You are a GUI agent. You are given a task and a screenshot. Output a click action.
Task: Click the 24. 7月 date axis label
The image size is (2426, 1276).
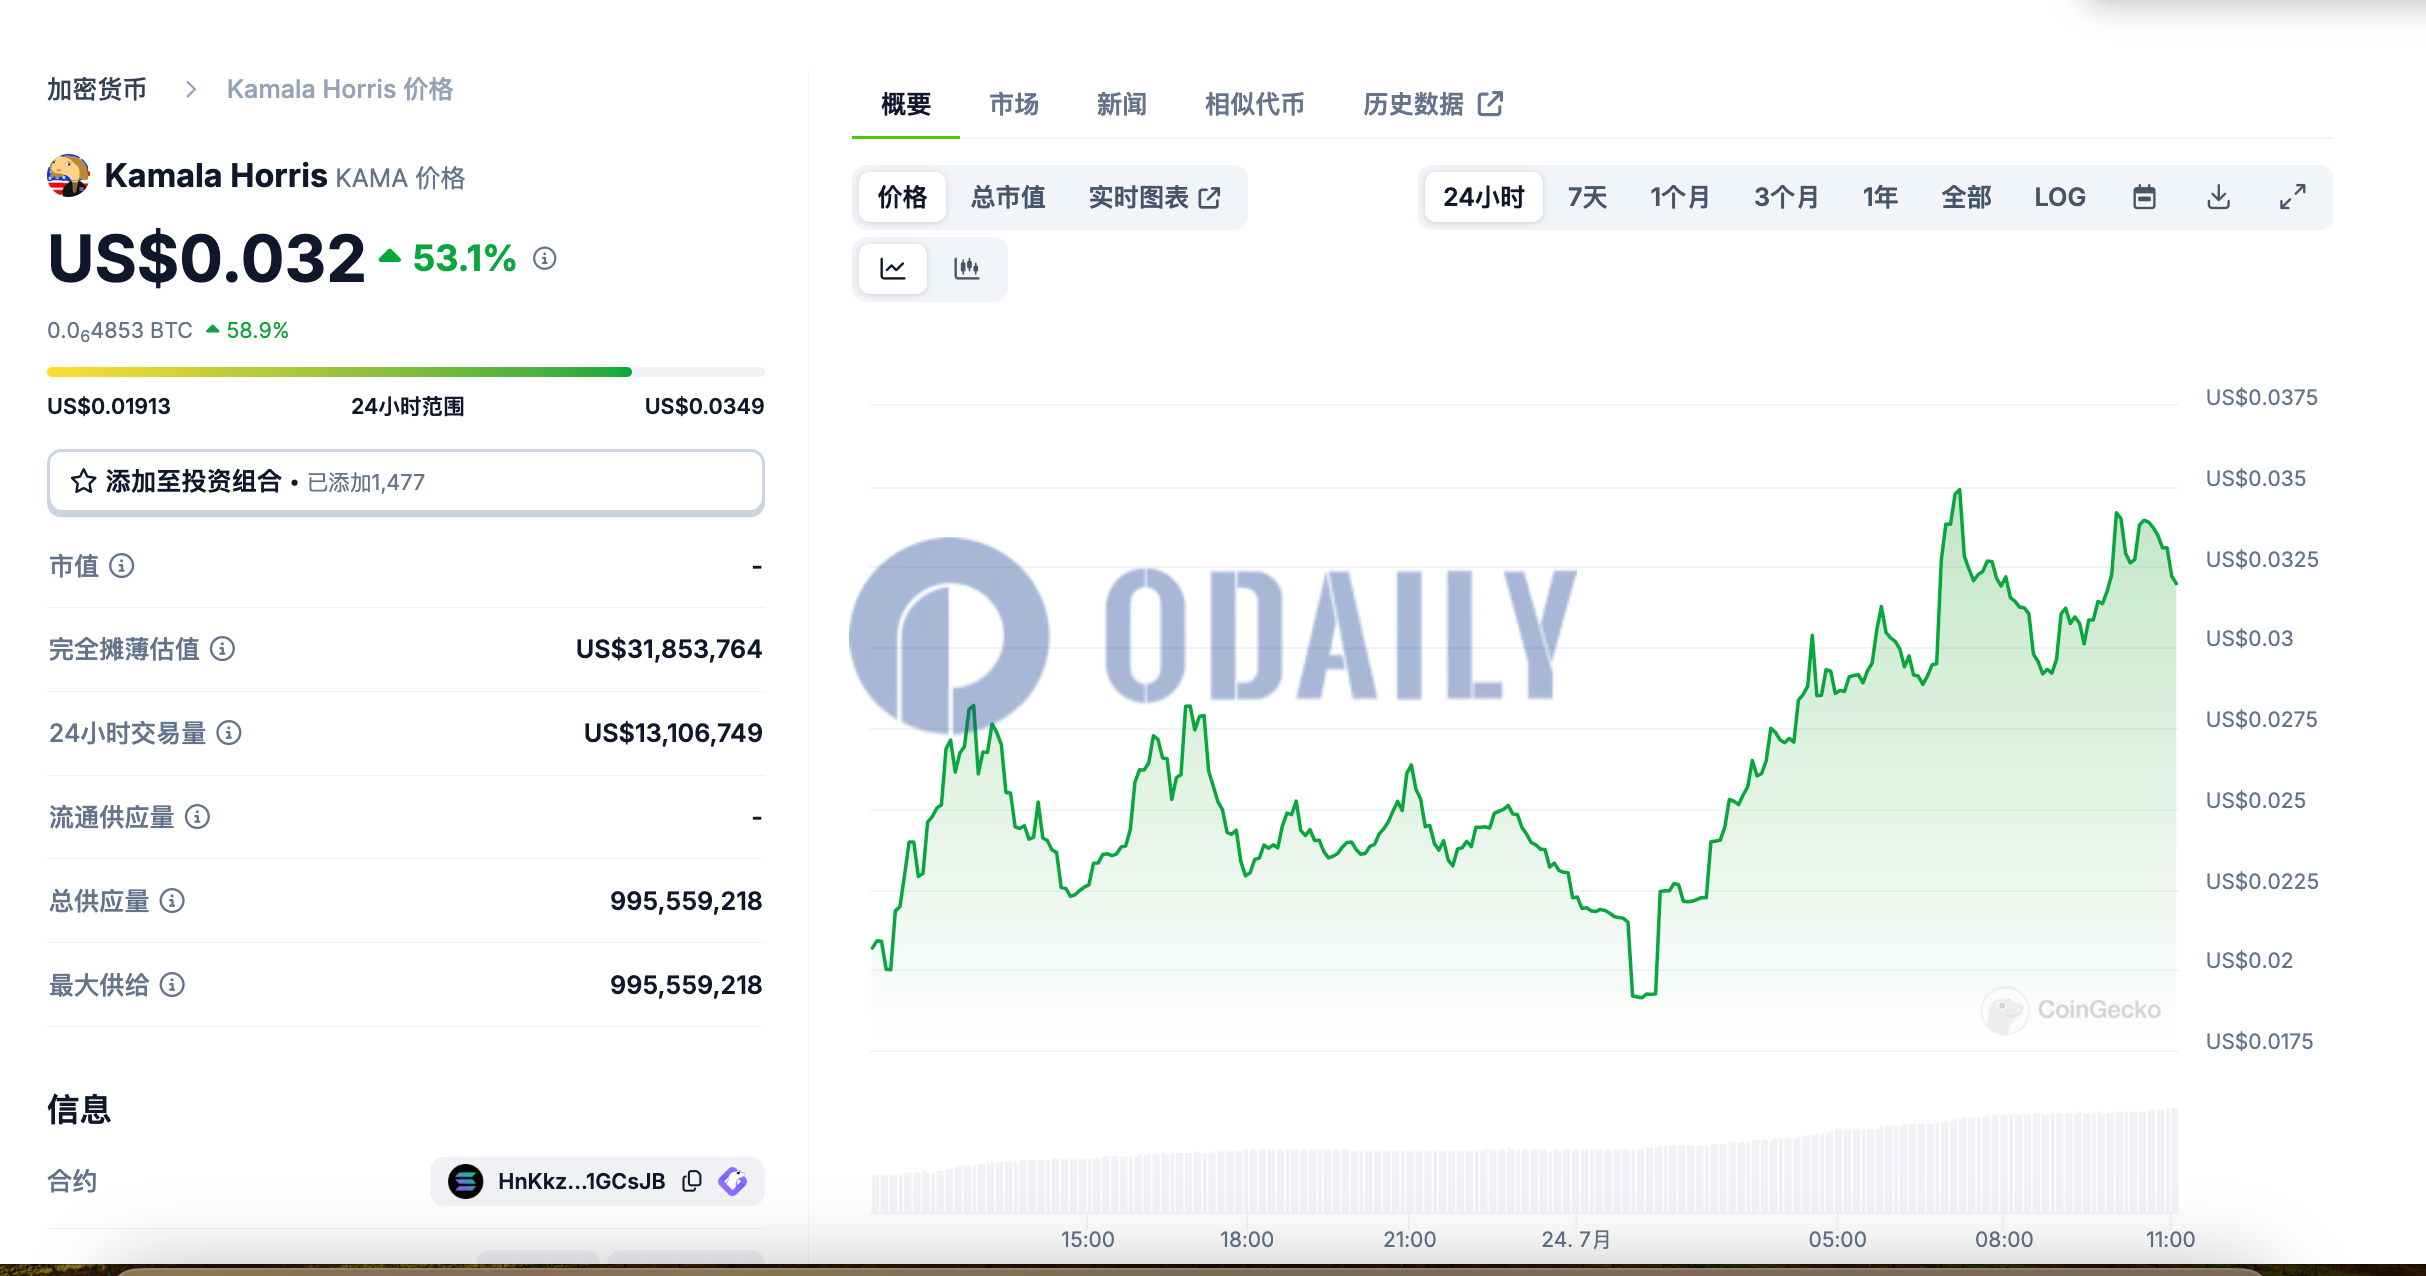pyautogui.click(x=1576, y=1239)
